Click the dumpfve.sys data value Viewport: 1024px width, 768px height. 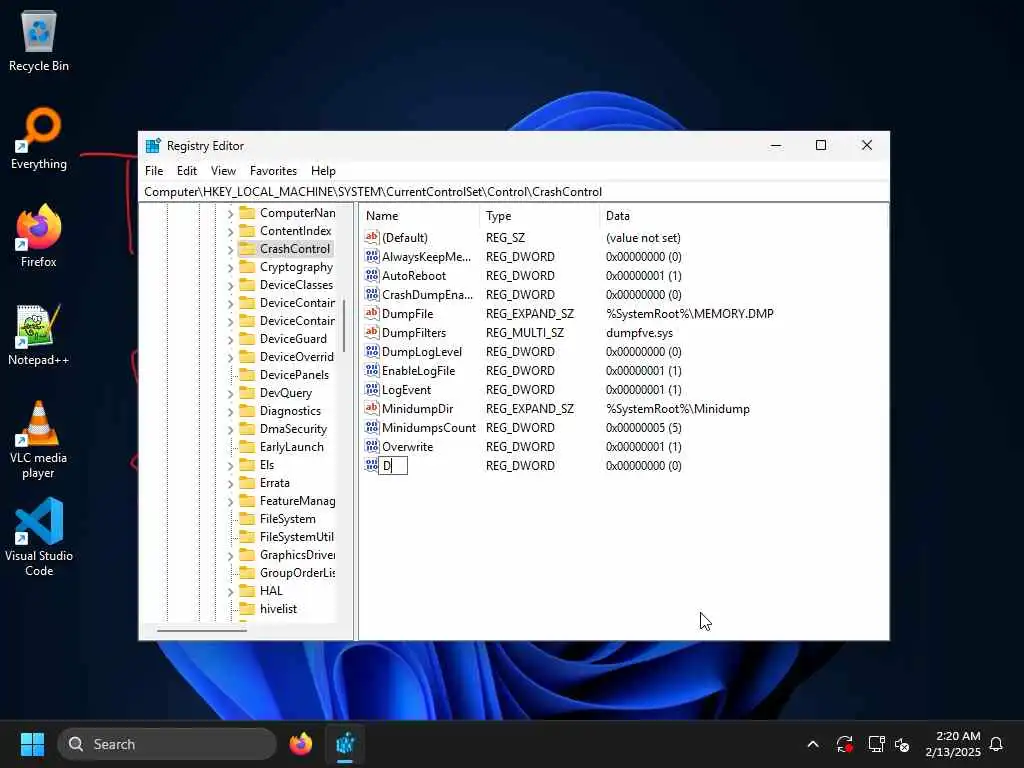tap(639, 332)
